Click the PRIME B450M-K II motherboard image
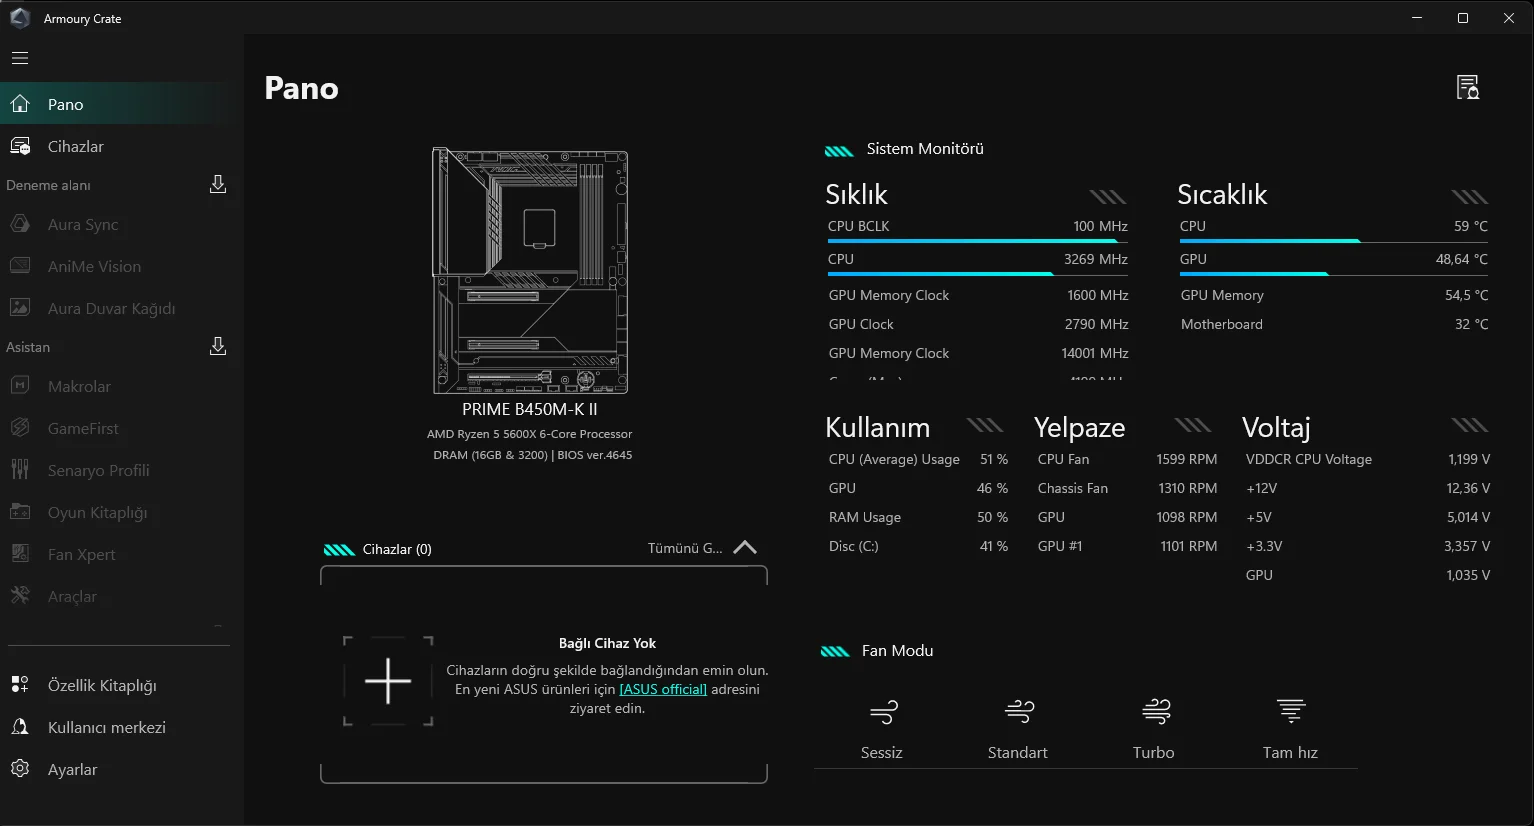This screenshot has height=826, width=1534. [x=530, y=271]
